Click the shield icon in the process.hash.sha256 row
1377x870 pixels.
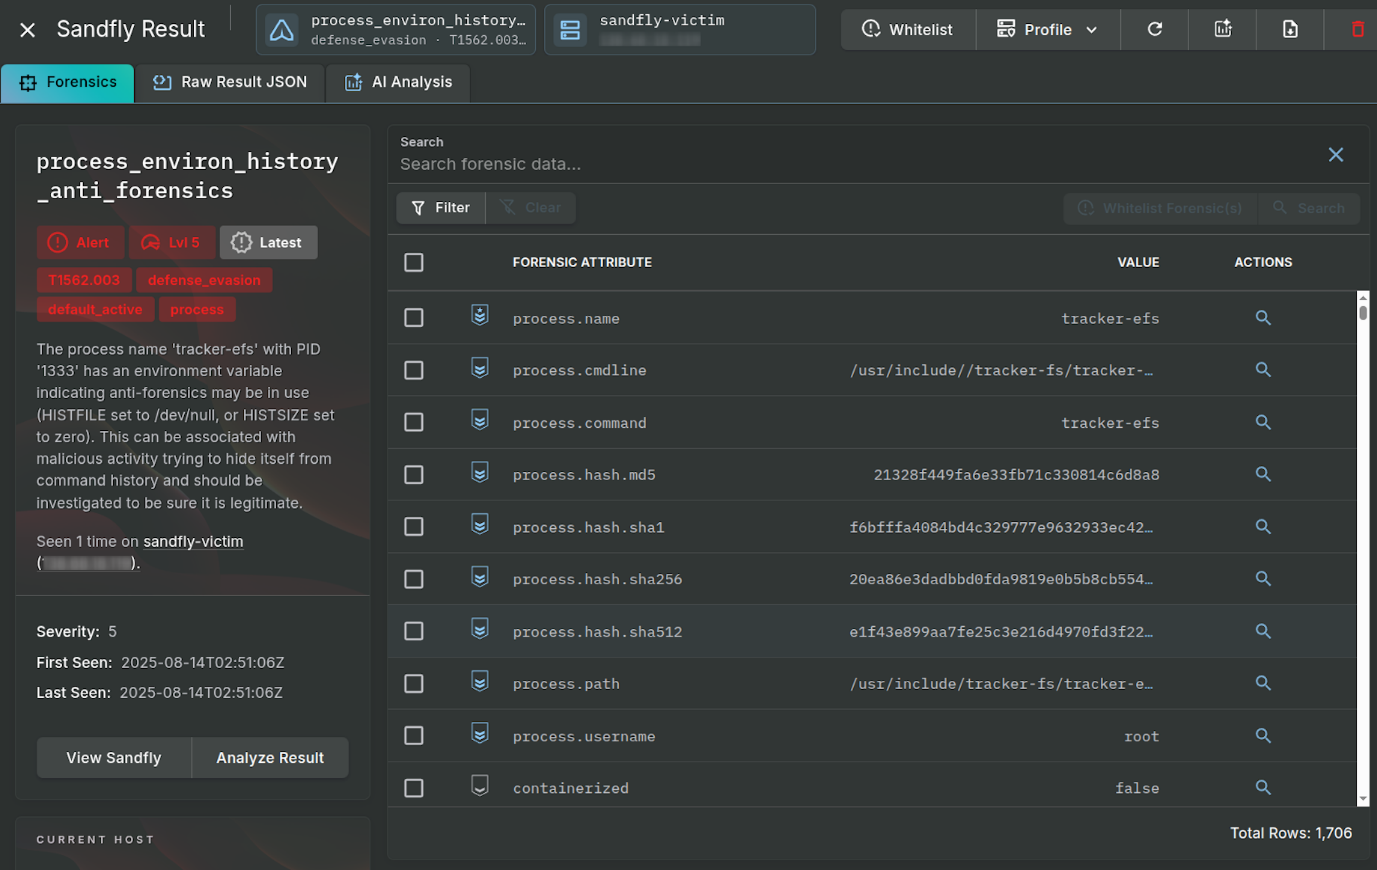click(x=480, y=577)
